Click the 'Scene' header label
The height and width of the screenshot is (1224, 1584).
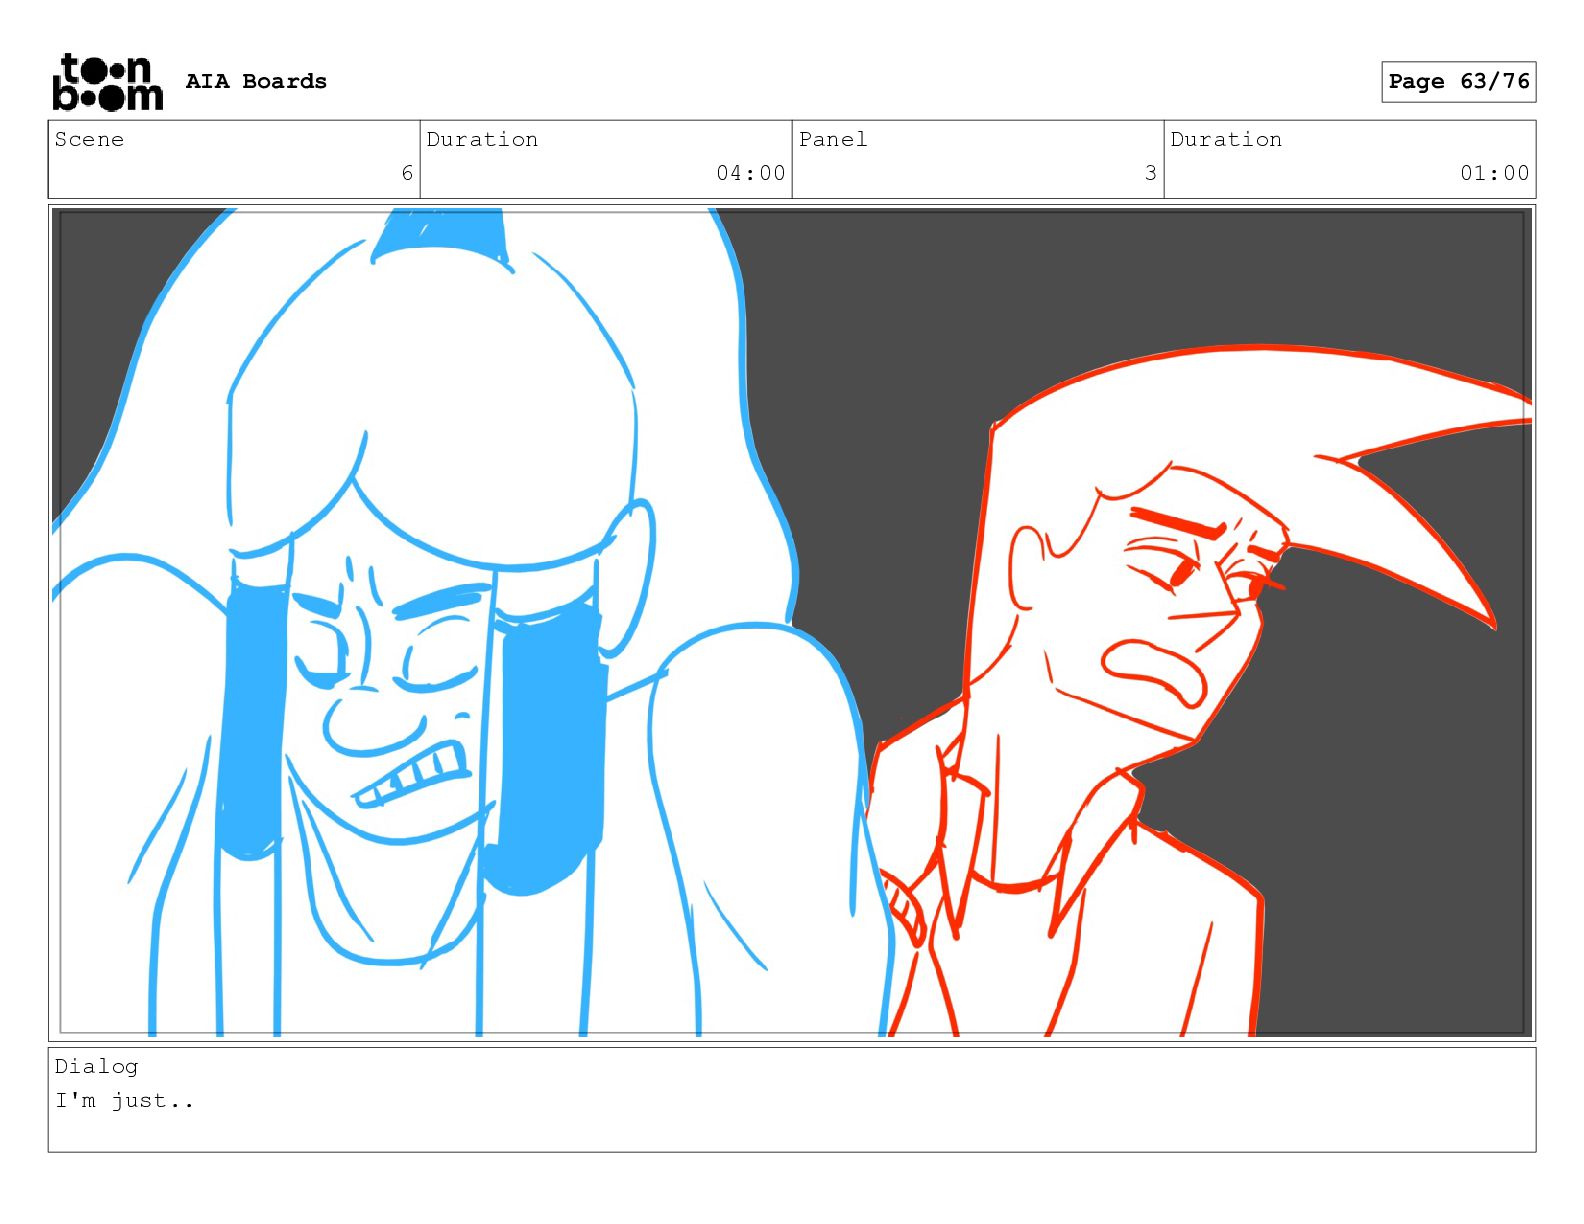point(89,139)
